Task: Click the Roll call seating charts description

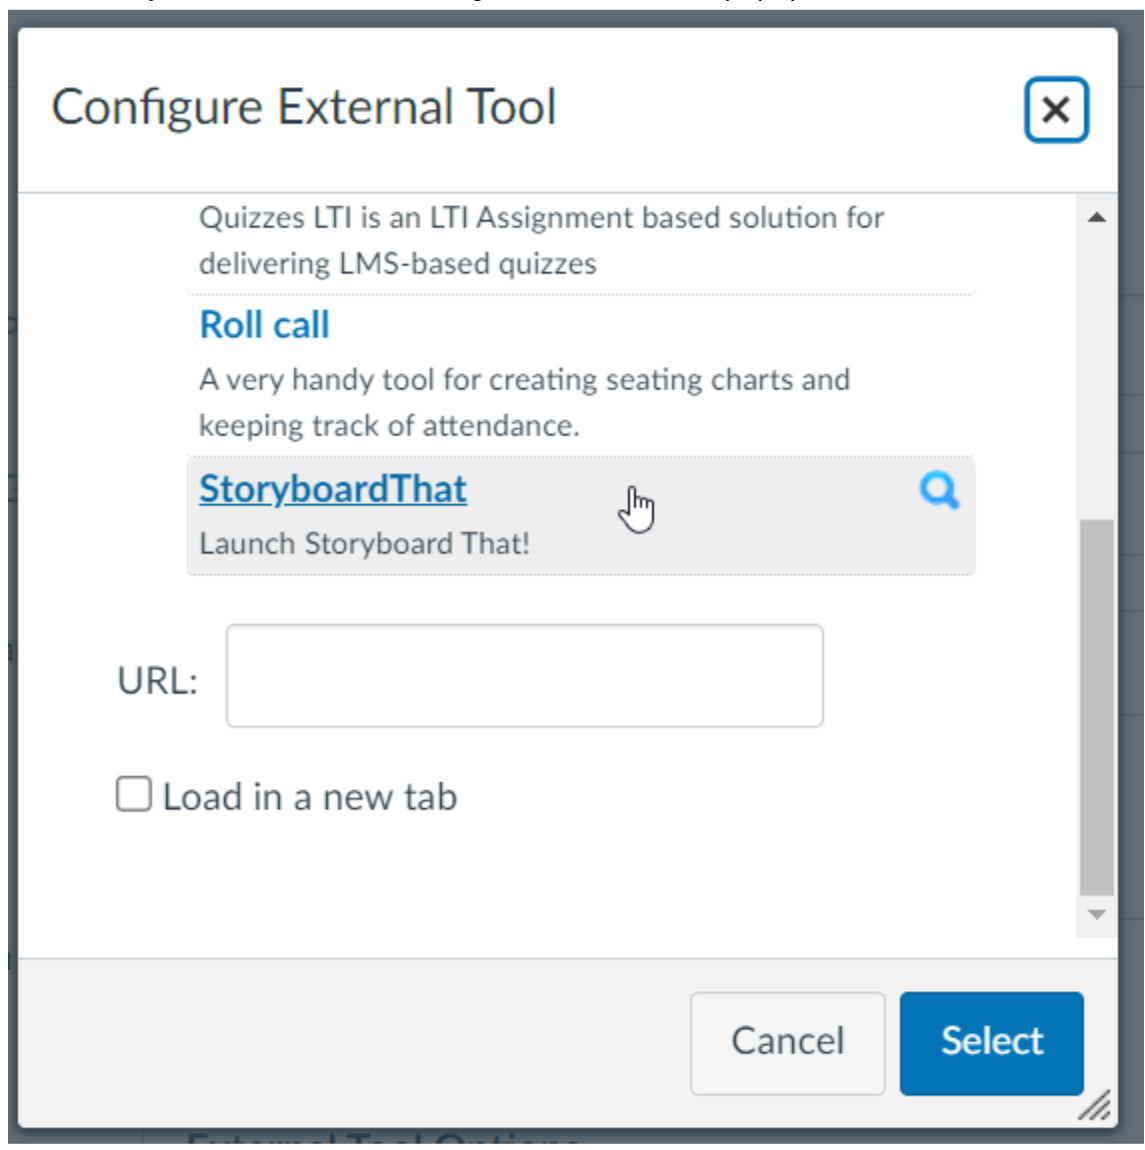Action: coord(524,403)
